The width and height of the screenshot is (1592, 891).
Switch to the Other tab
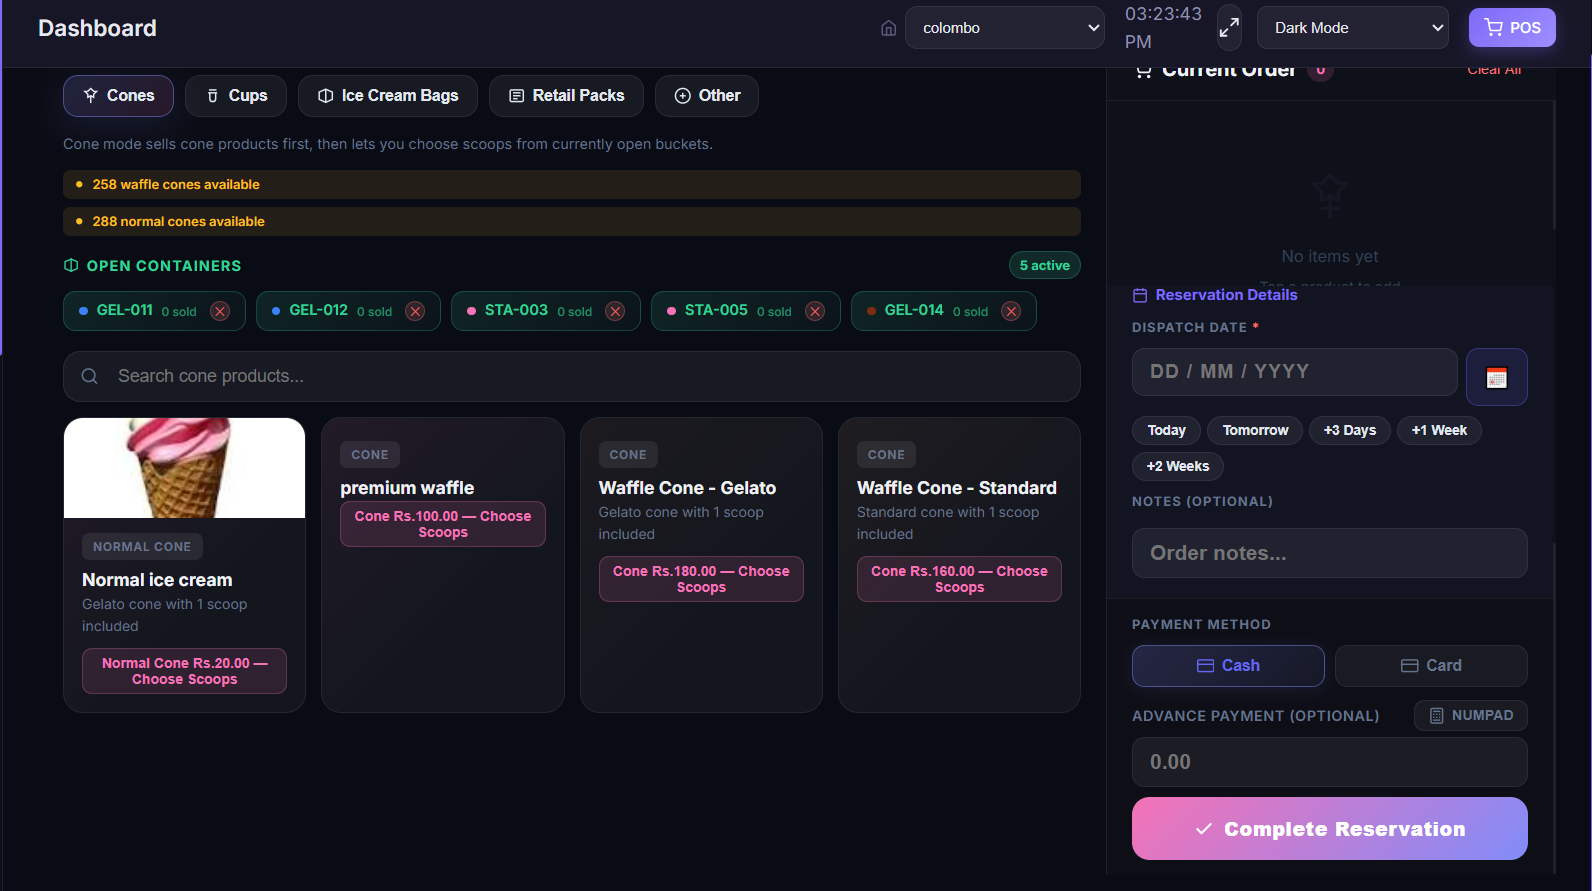pos(707,96)
